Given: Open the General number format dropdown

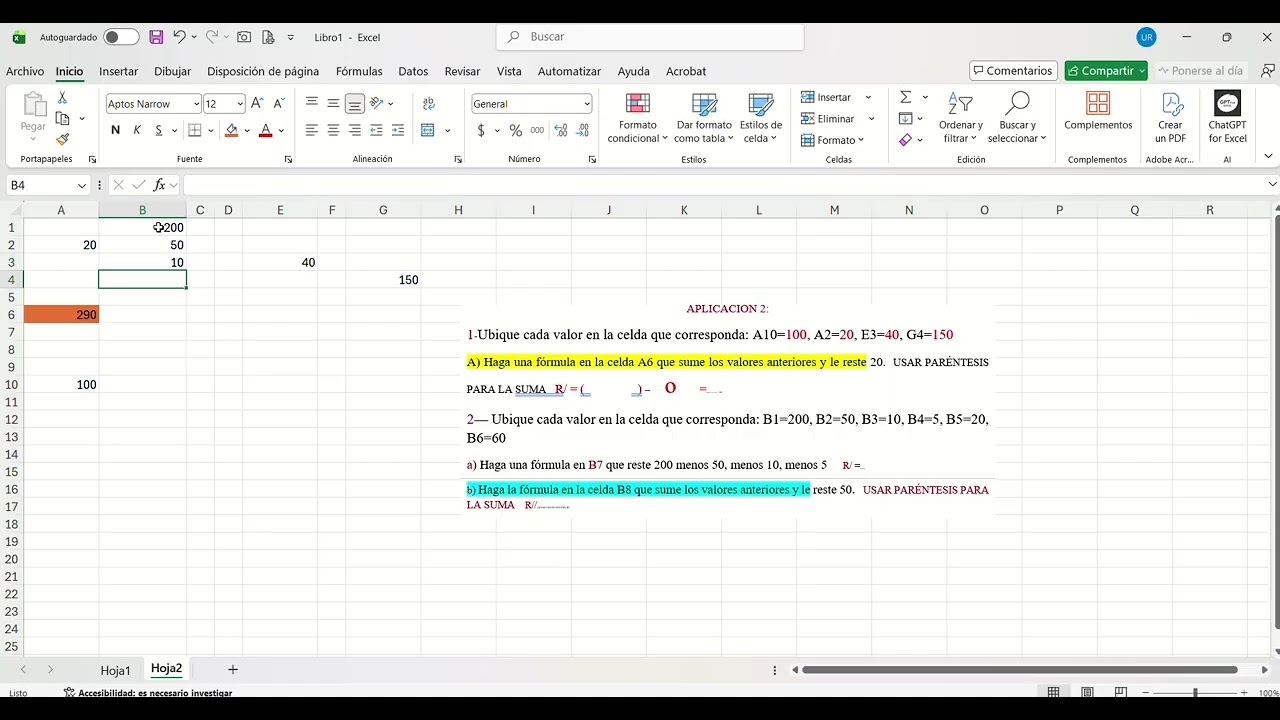Looking at the screenshot, I should pos(586,104).
